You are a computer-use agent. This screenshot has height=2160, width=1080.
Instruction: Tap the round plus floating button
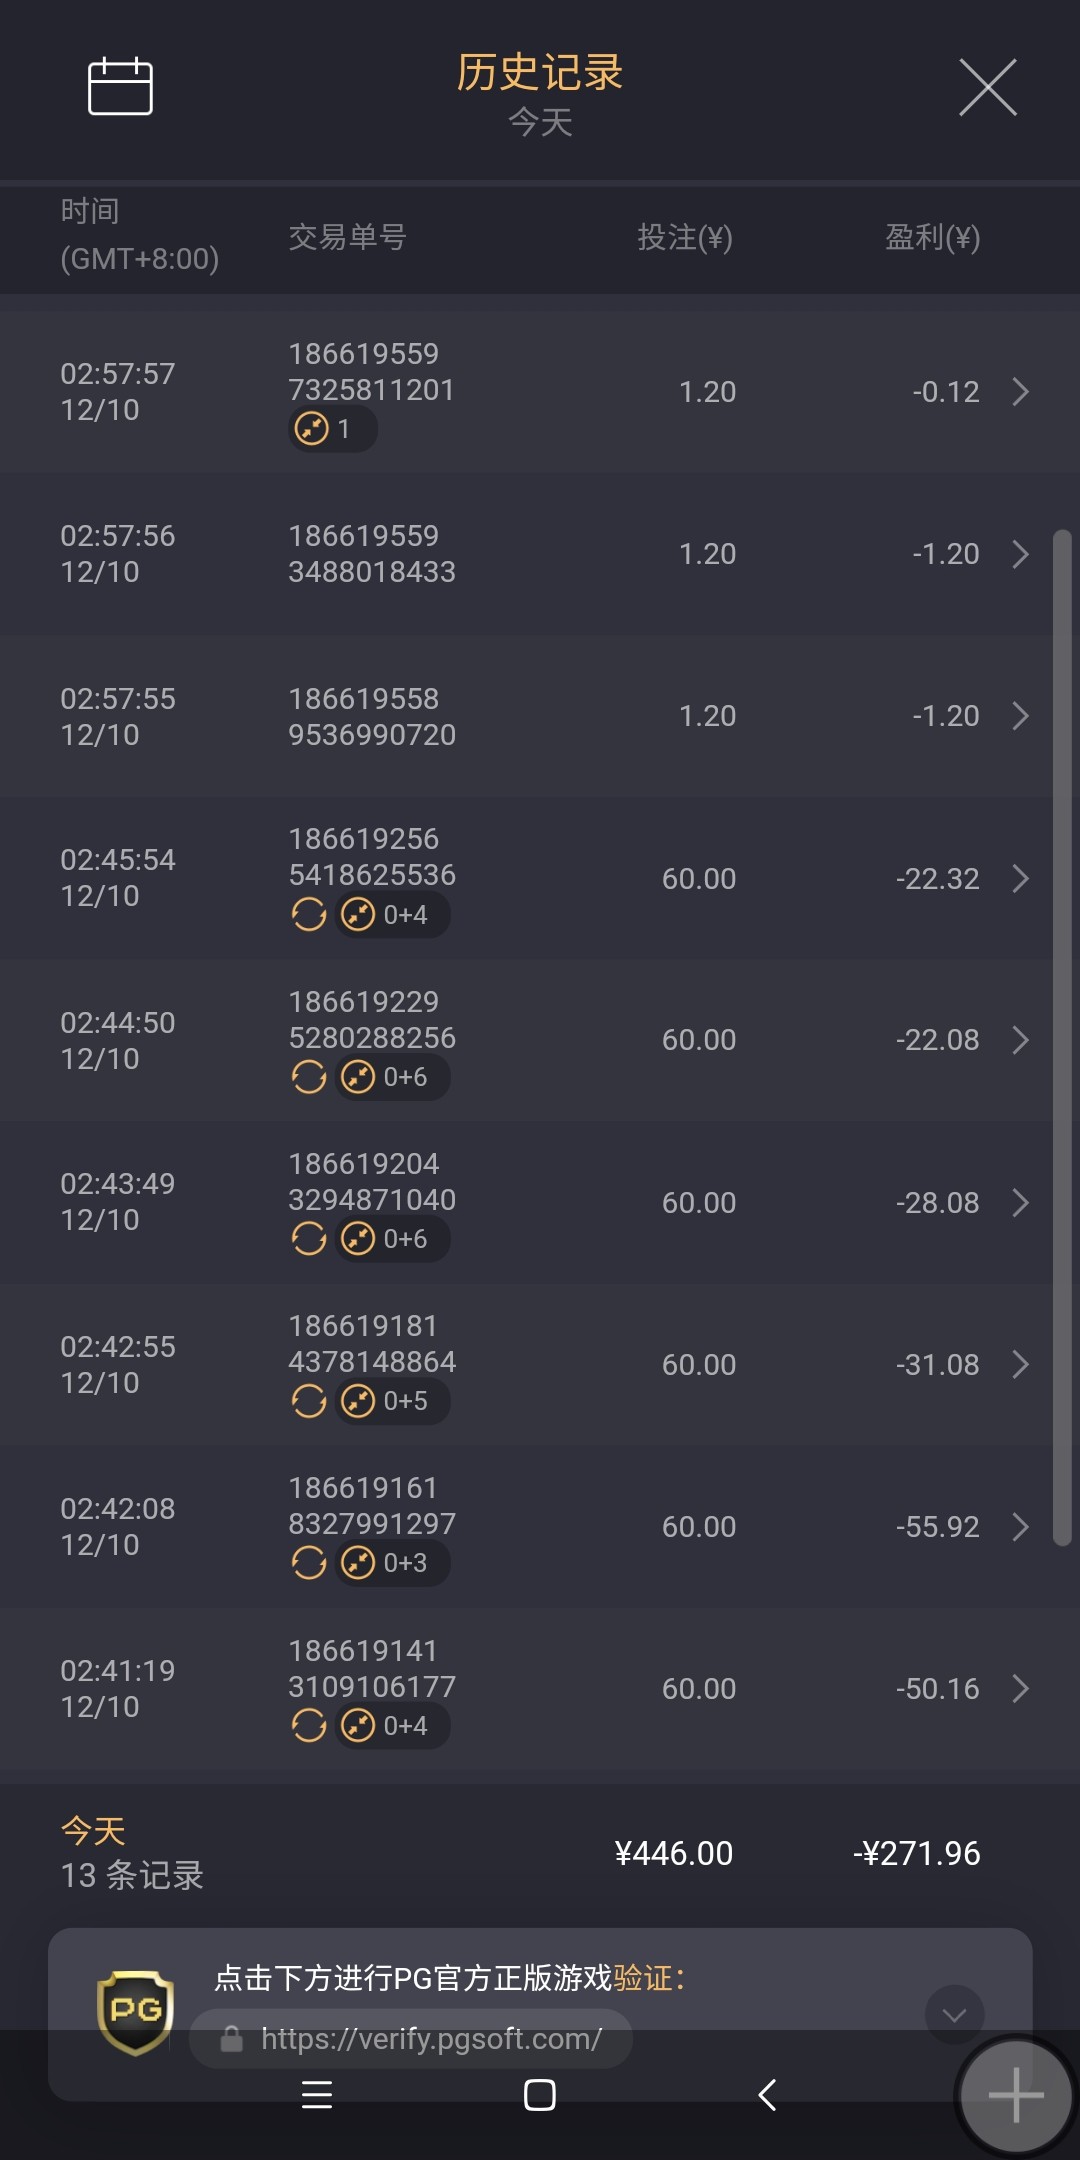click(x=1015, y=2095)
